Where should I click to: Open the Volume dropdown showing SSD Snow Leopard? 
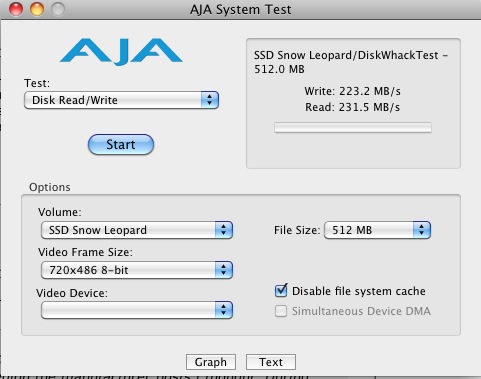point(137,230)
